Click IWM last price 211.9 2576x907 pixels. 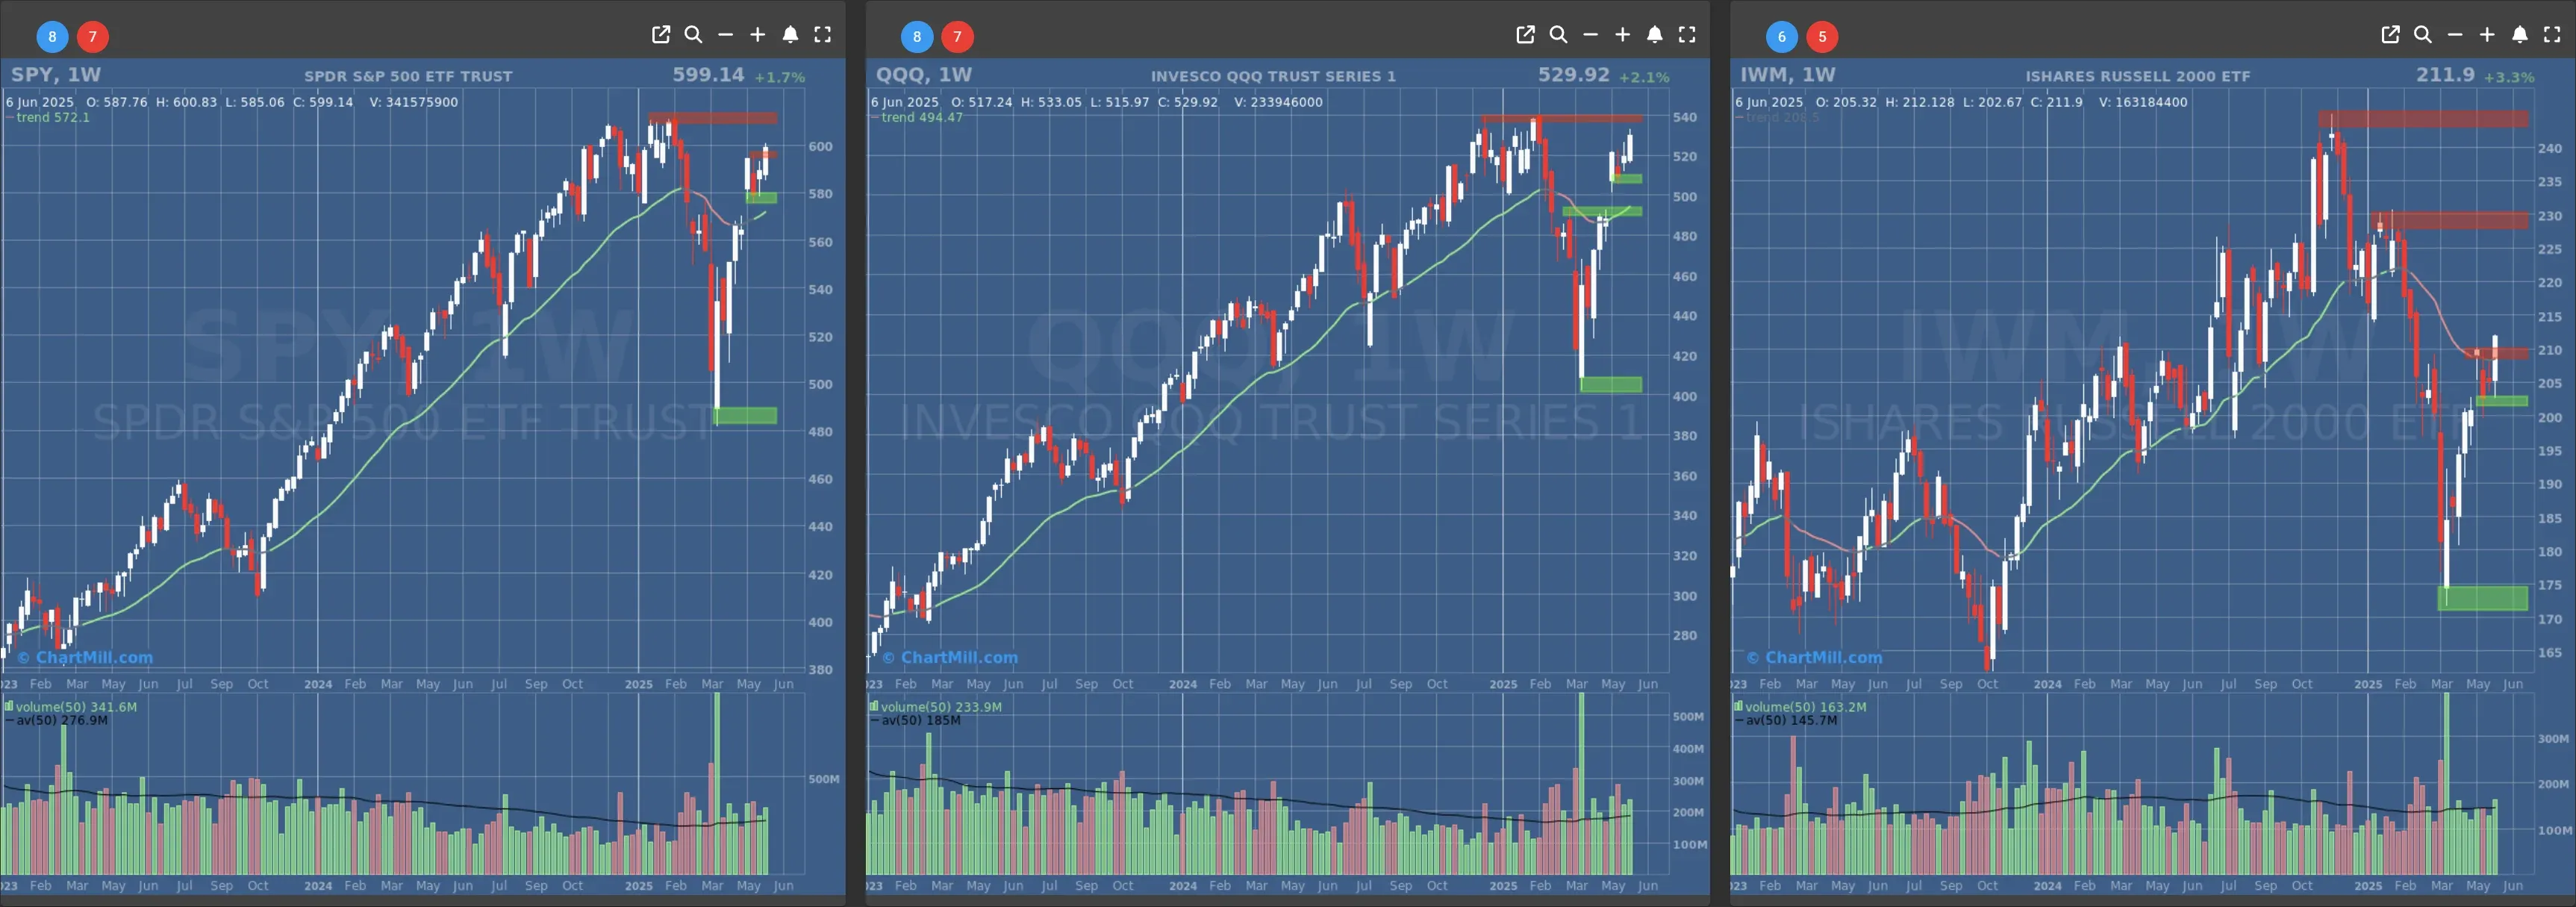[x=2445, y=75]
